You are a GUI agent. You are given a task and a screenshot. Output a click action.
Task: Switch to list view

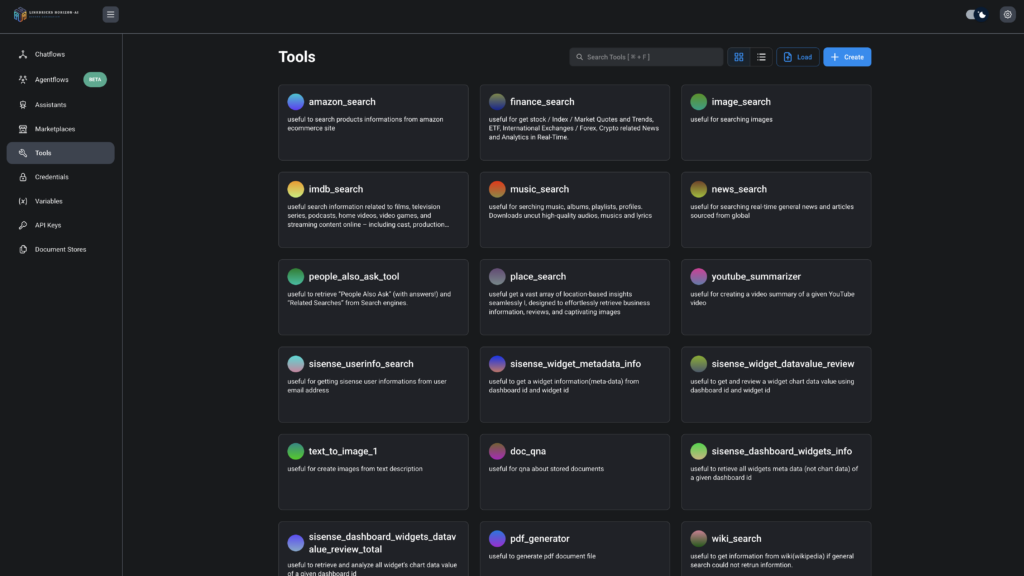pyautogui.click(x=761, y=57)
